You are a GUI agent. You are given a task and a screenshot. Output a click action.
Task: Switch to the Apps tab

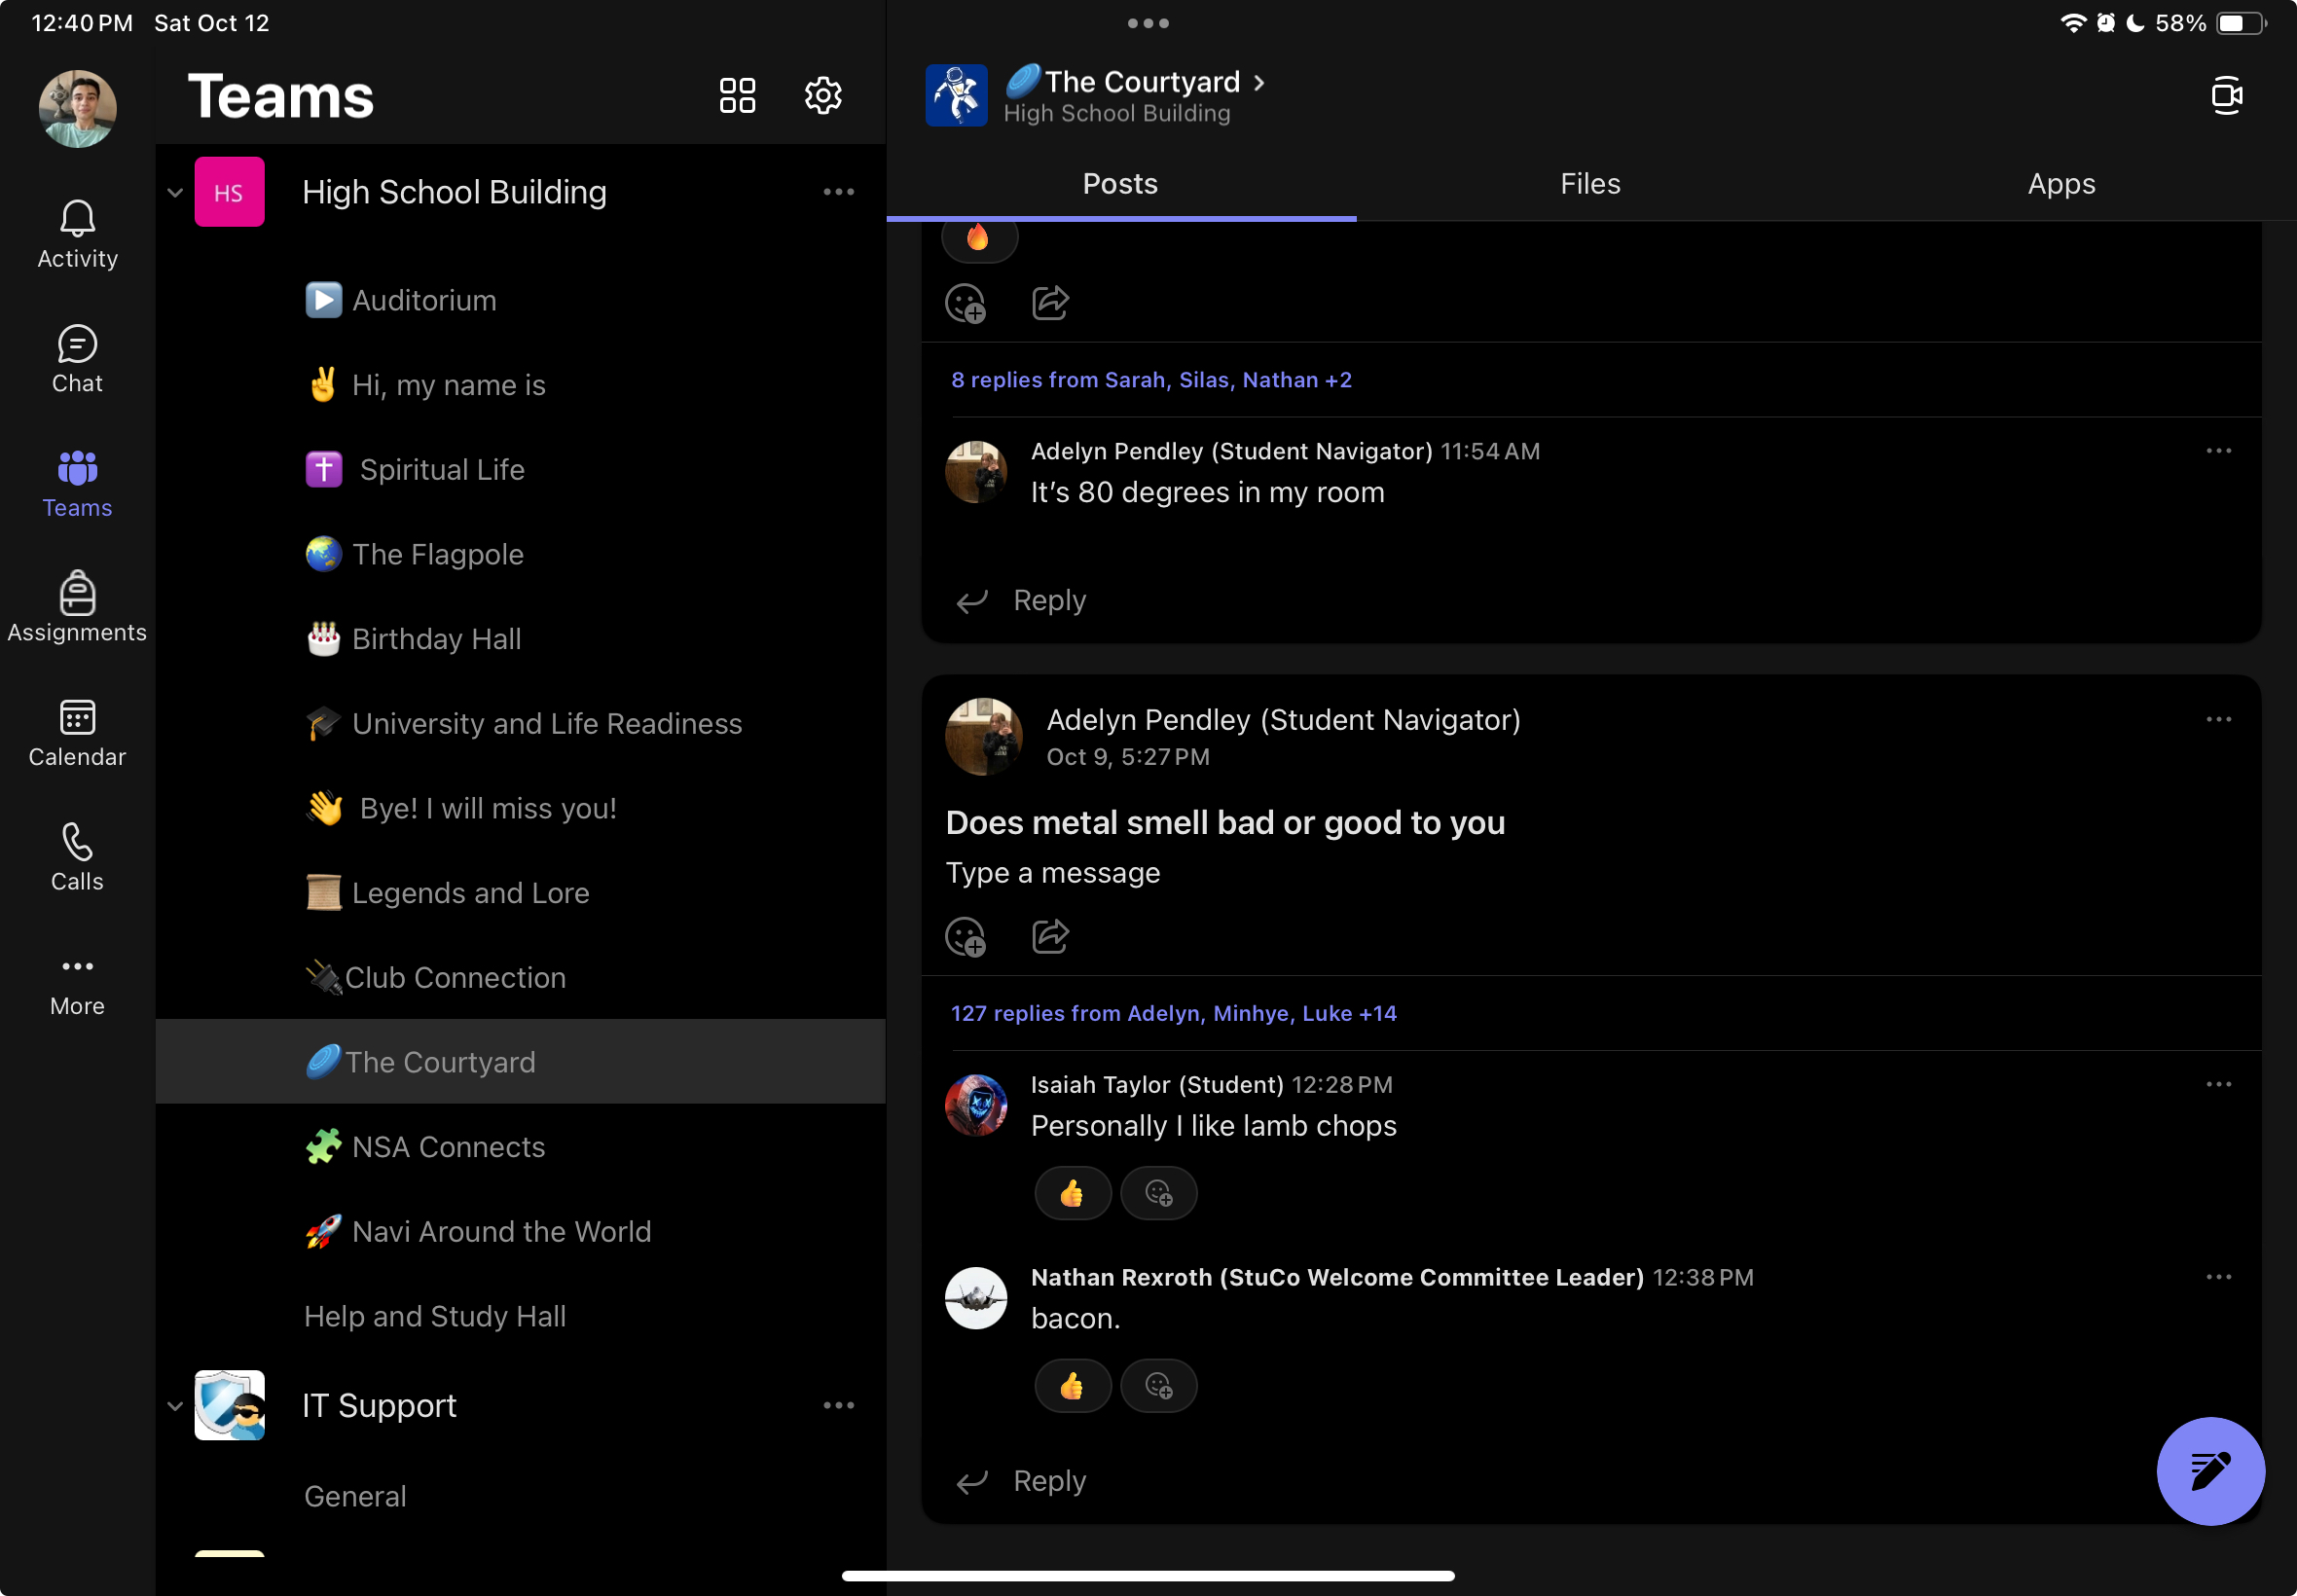(x=2061, y=184)
